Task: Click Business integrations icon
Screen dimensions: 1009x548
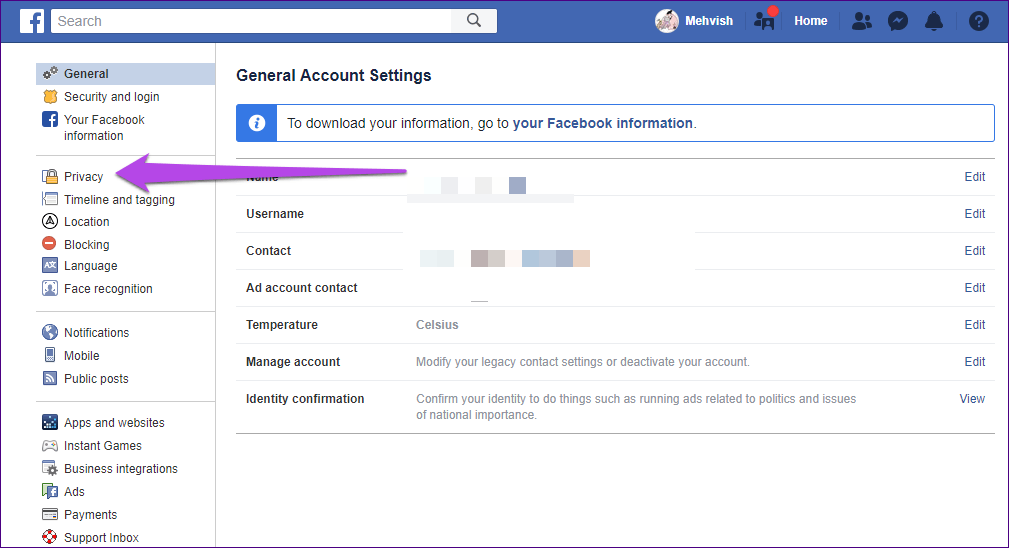Action: [x=50, y=468]
